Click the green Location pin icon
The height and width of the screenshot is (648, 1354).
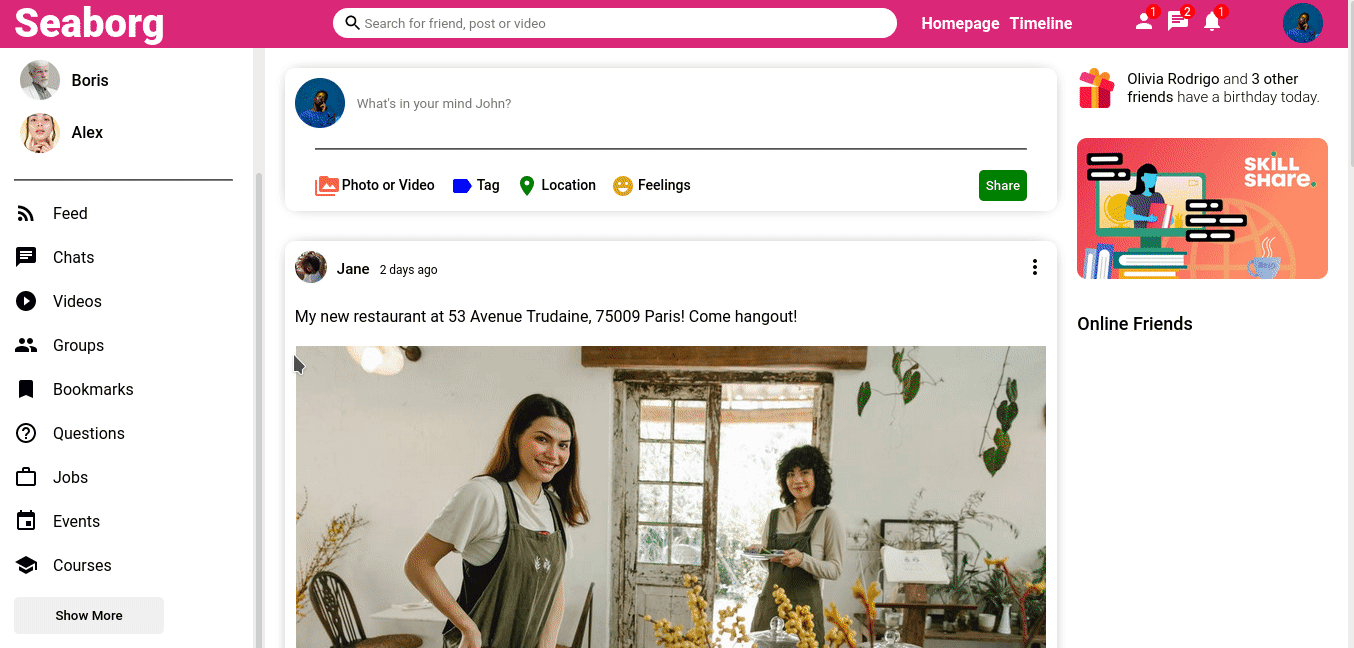(527, 186)
